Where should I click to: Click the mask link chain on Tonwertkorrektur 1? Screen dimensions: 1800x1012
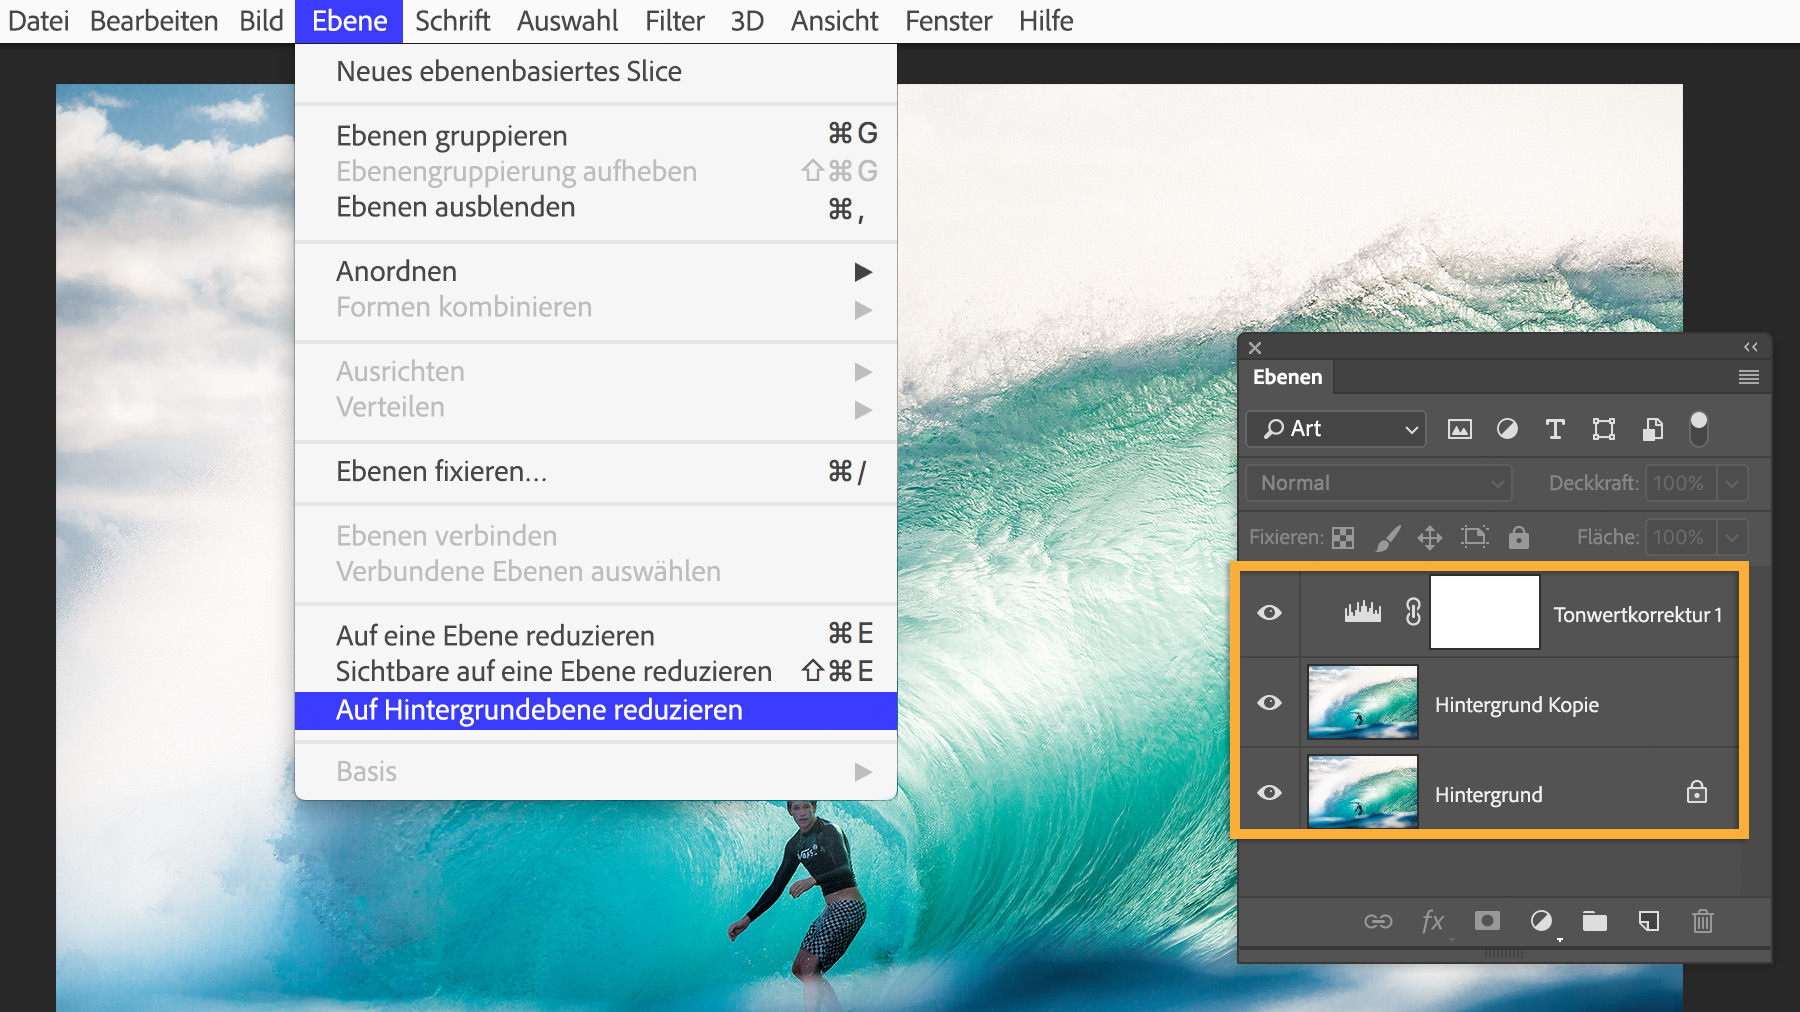1413,612
